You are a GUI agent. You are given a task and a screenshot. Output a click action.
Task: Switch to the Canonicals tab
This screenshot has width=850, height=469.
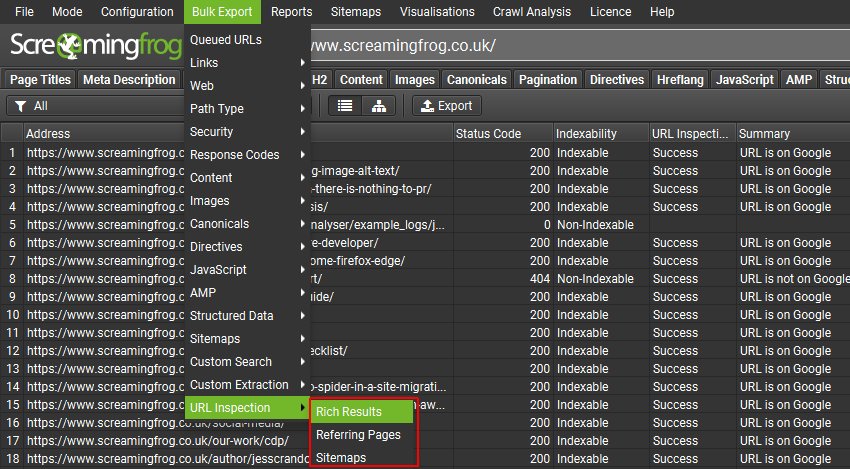click(x=476, y=80)
